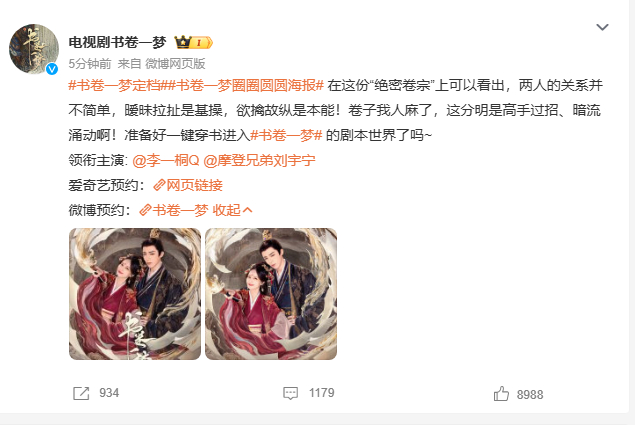Open the 电视剧书卷一梦 profile avatar
This screenshot has height=425, width=635.
click(x=34, y=49)
